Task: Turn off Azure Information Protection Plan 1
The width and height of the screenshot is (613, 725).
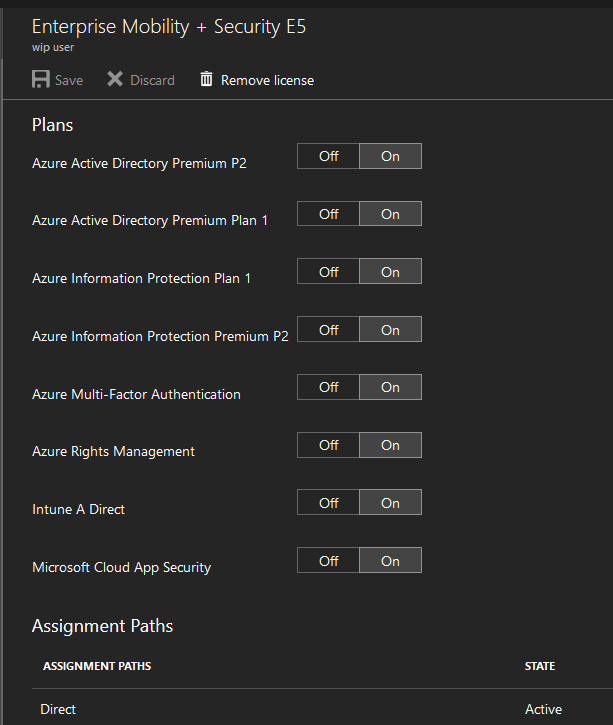Action: point(328,272)
